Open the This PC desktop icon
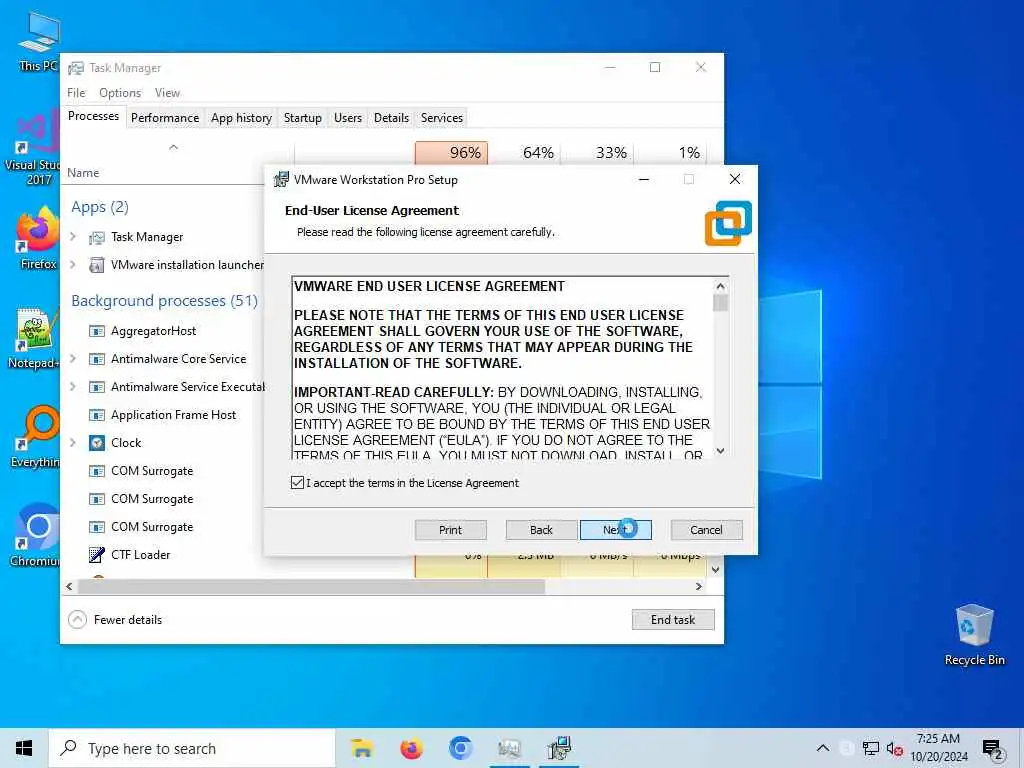1024x768 pixels. pyautogui.click(x=38, y=39)
